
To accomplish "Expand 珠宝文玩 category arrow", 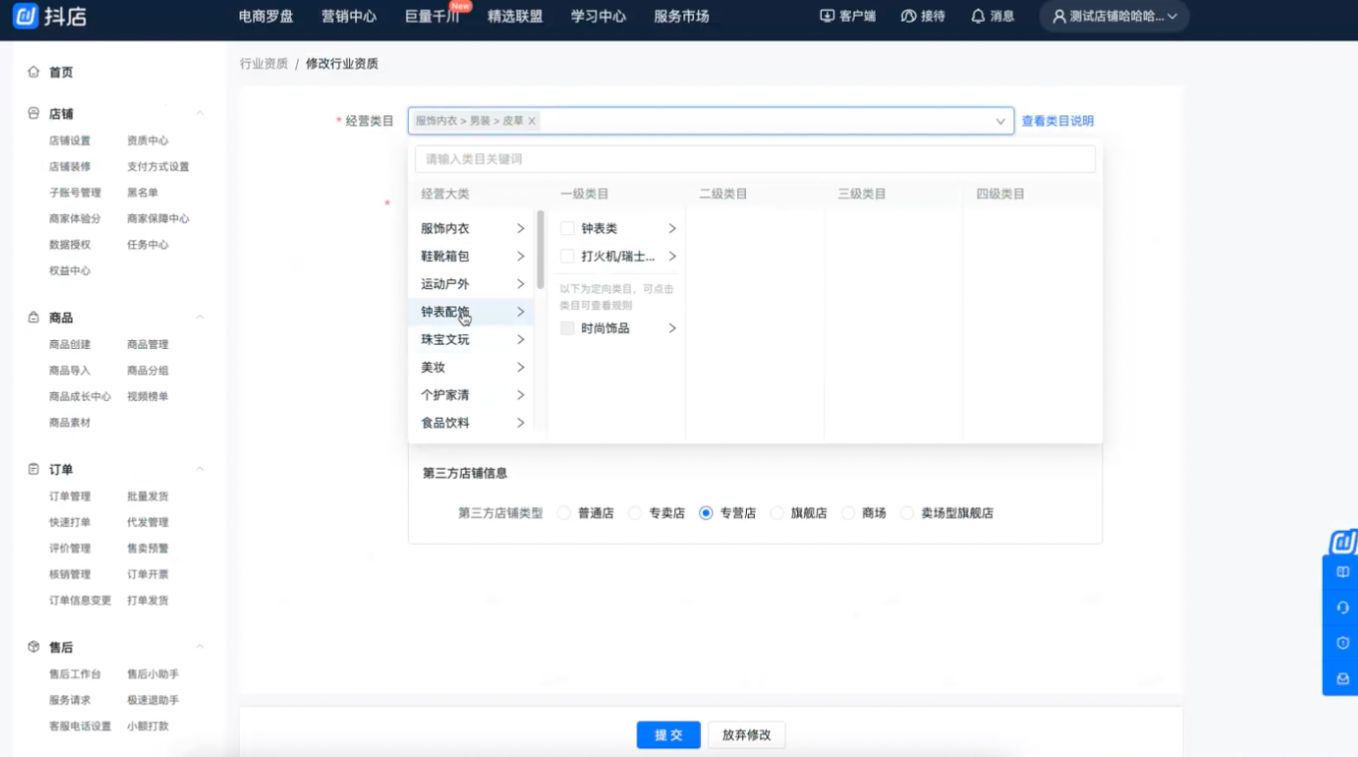I will pyautogui.click(x=520, y=340).
